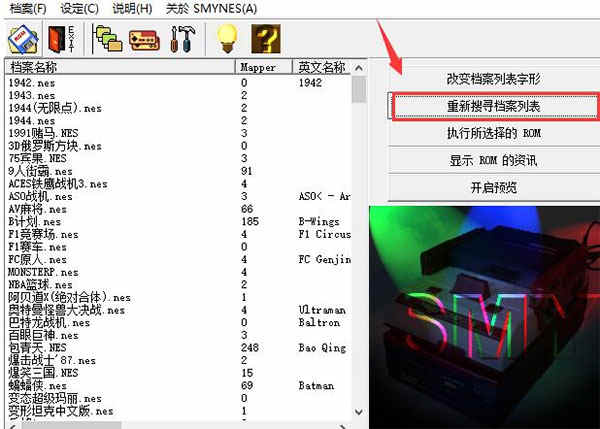Click the 改变档案列表字形 button

coord(494,79)
